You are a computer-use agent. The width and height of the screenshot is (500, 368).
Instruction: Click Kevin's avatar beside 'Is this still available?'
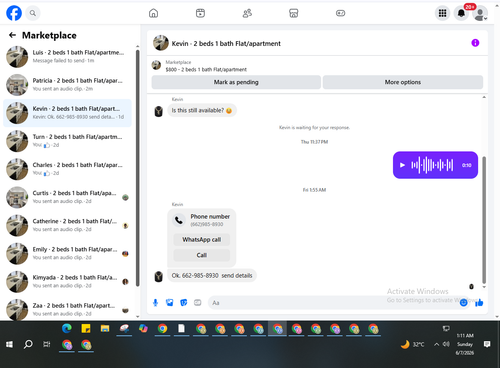pos(159,111)
